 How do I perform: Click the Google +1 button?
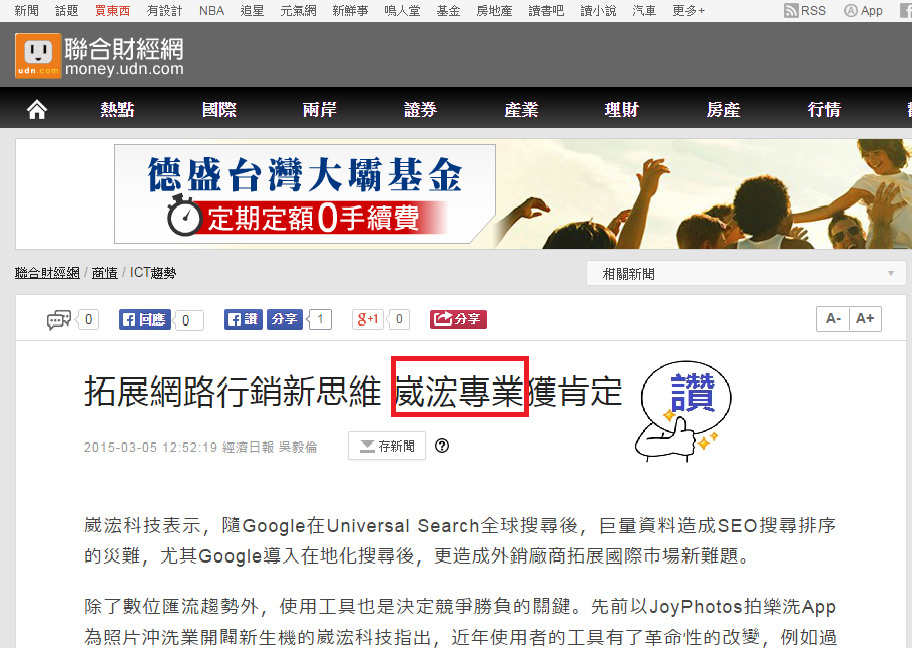point(368,319)
